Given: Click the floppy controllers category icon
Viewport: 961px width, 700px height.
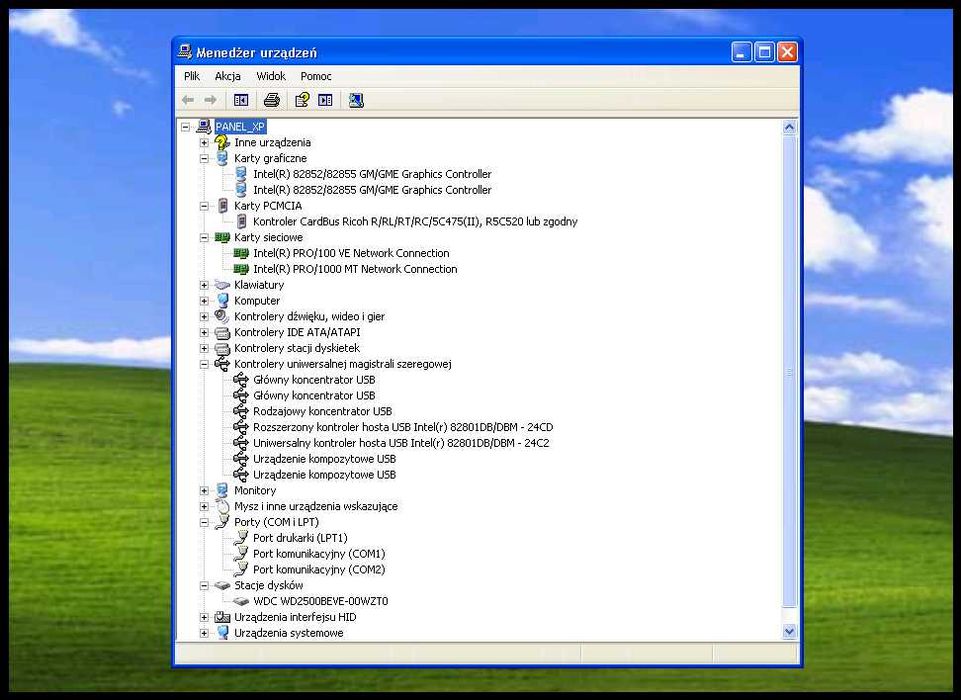Looking at the screenshot, I should point(222,348).
